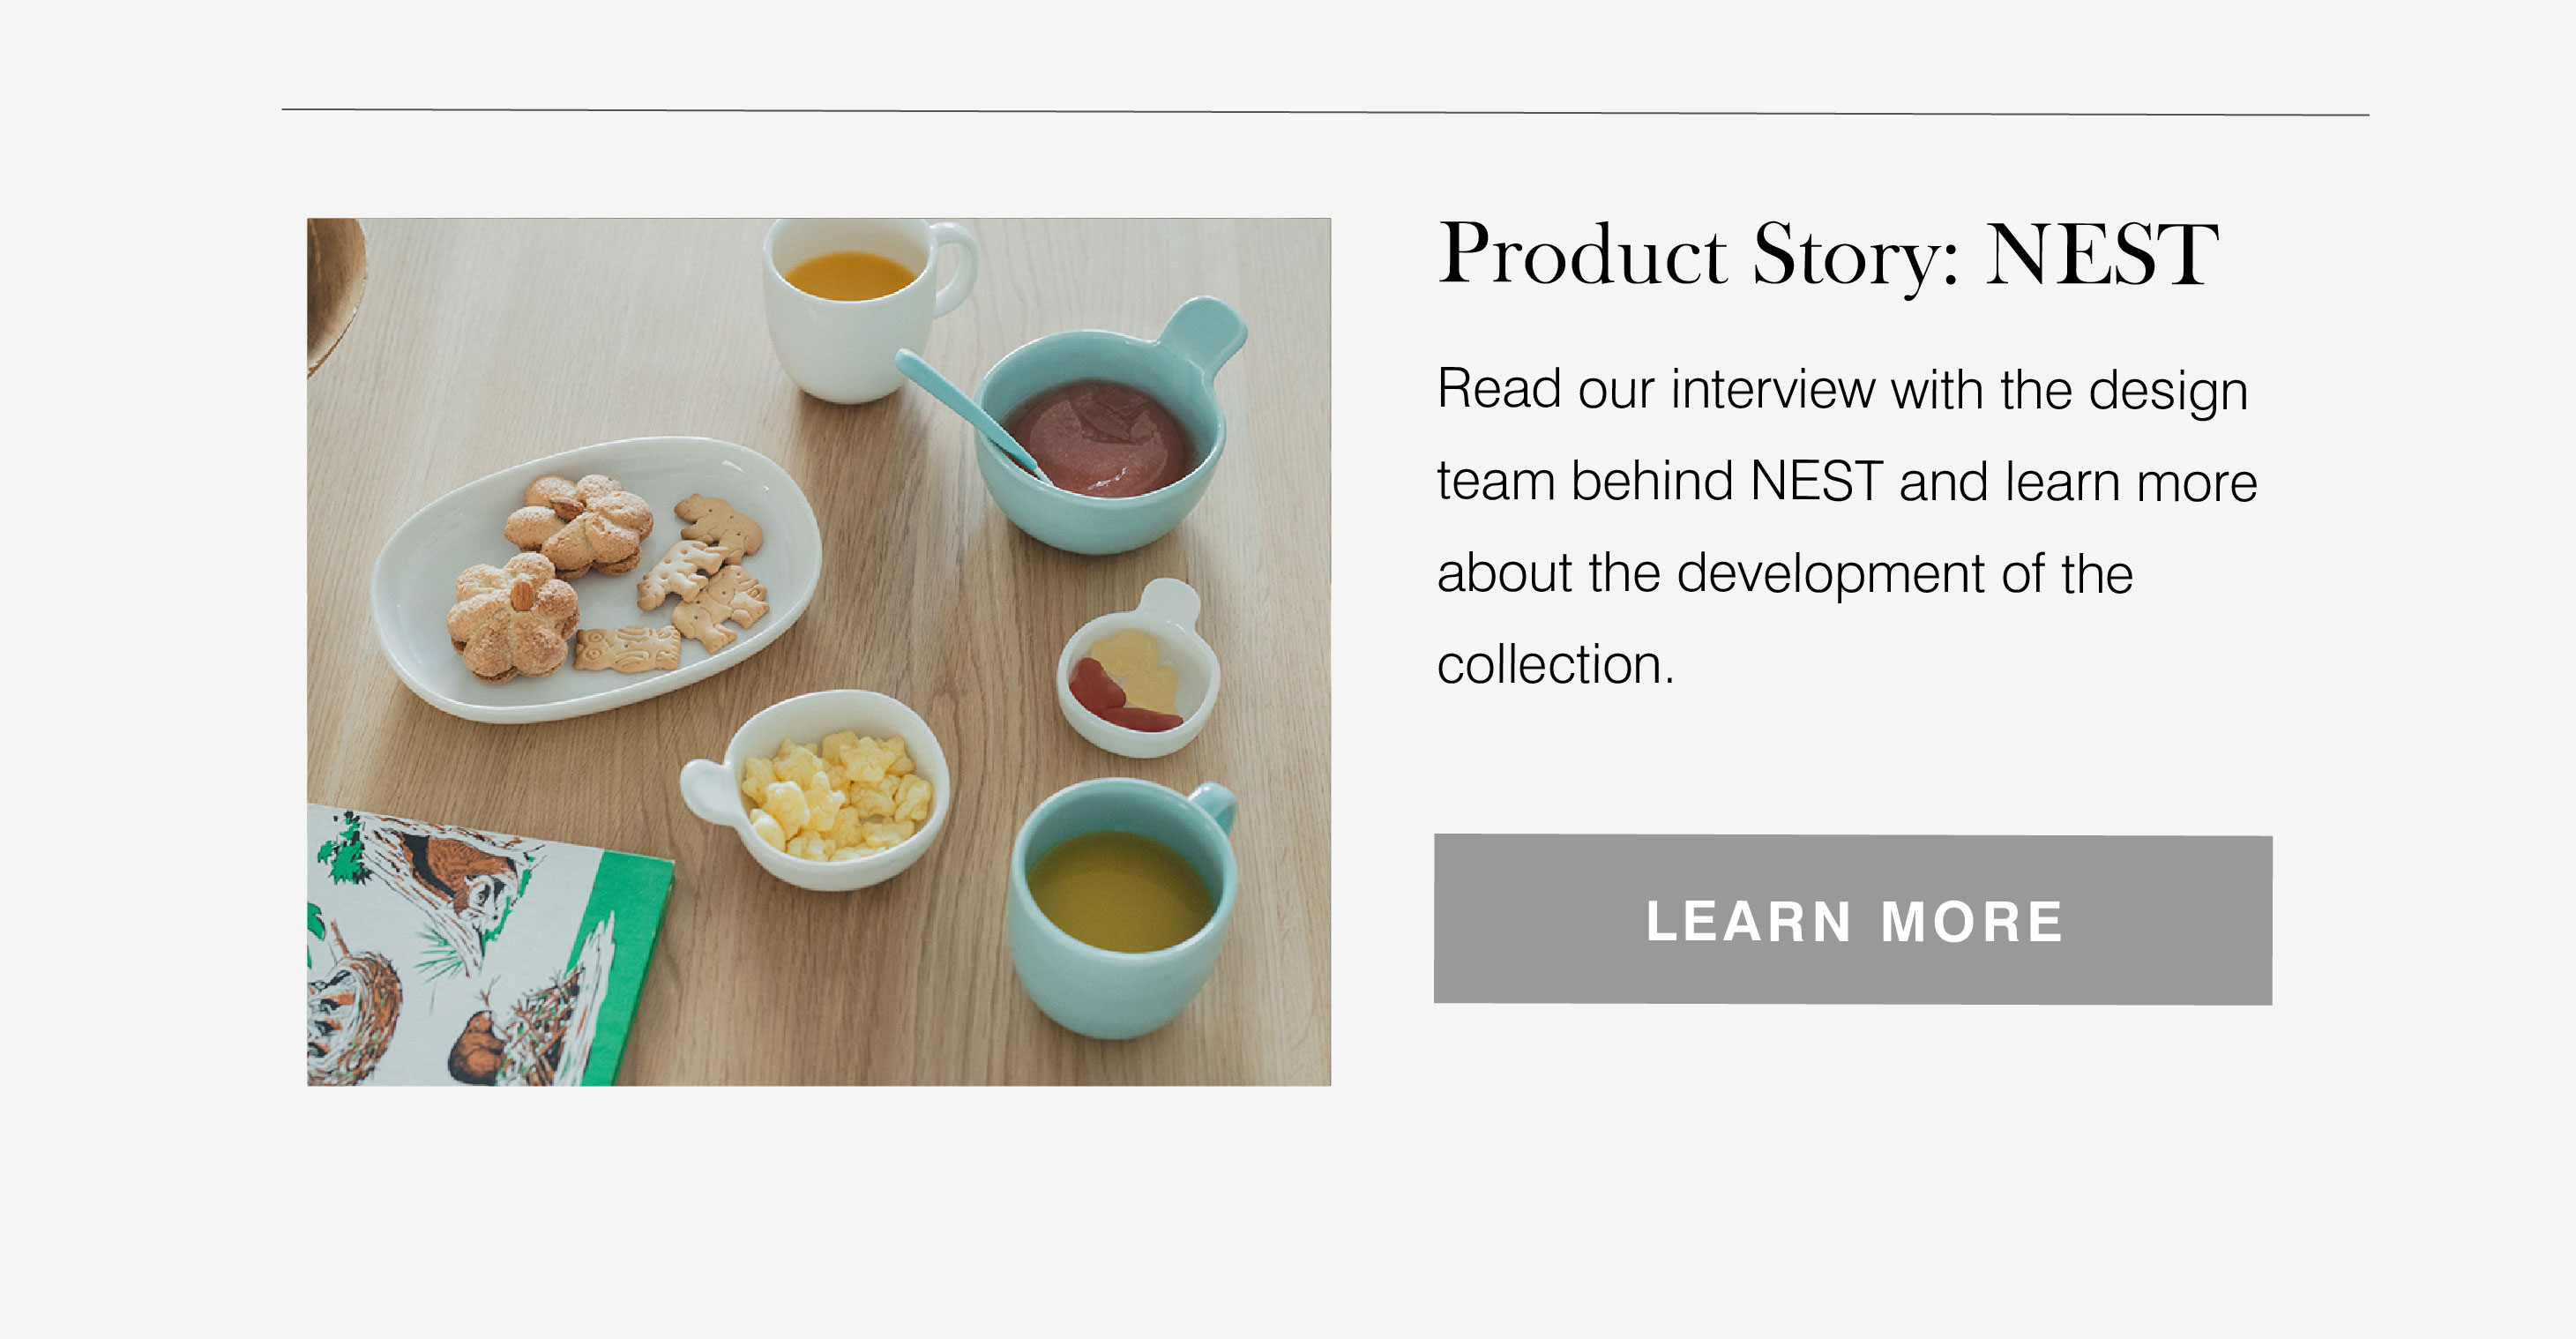Open the Product Story: NEST heading
The image size is (2576, 1339).
[x=1828, y=255]
